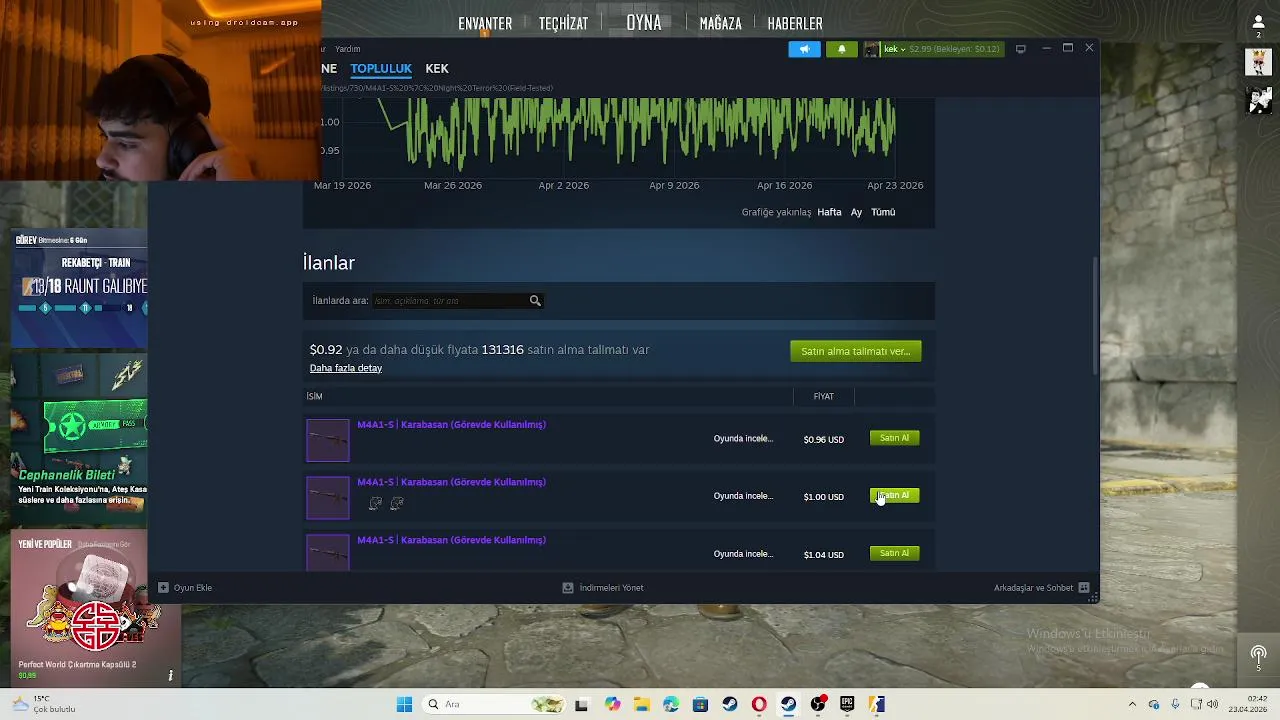This screenshot has width=1280, height=720.
Task: Open the Train raunt galibiye mission card
Action: (x=81, y=288)
